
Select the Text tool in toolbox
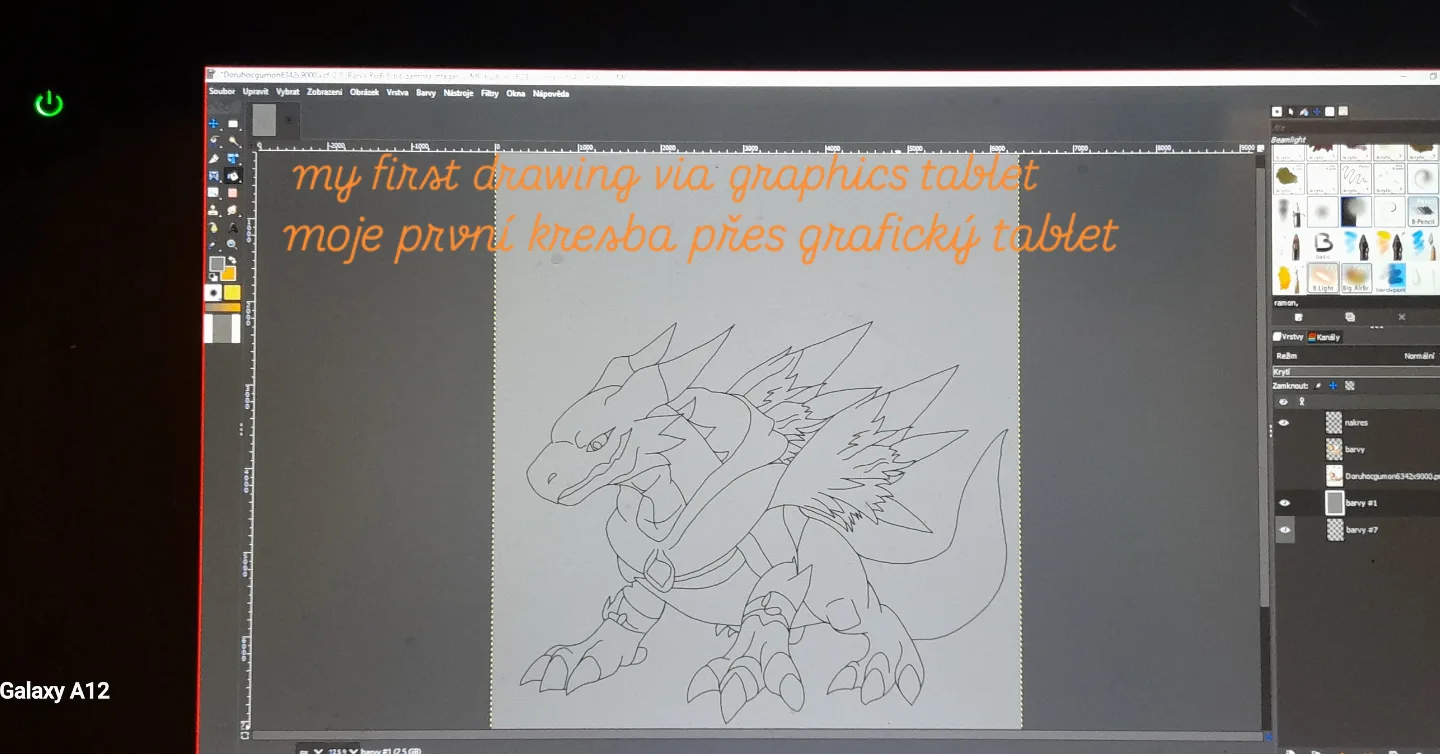[233, 227]
